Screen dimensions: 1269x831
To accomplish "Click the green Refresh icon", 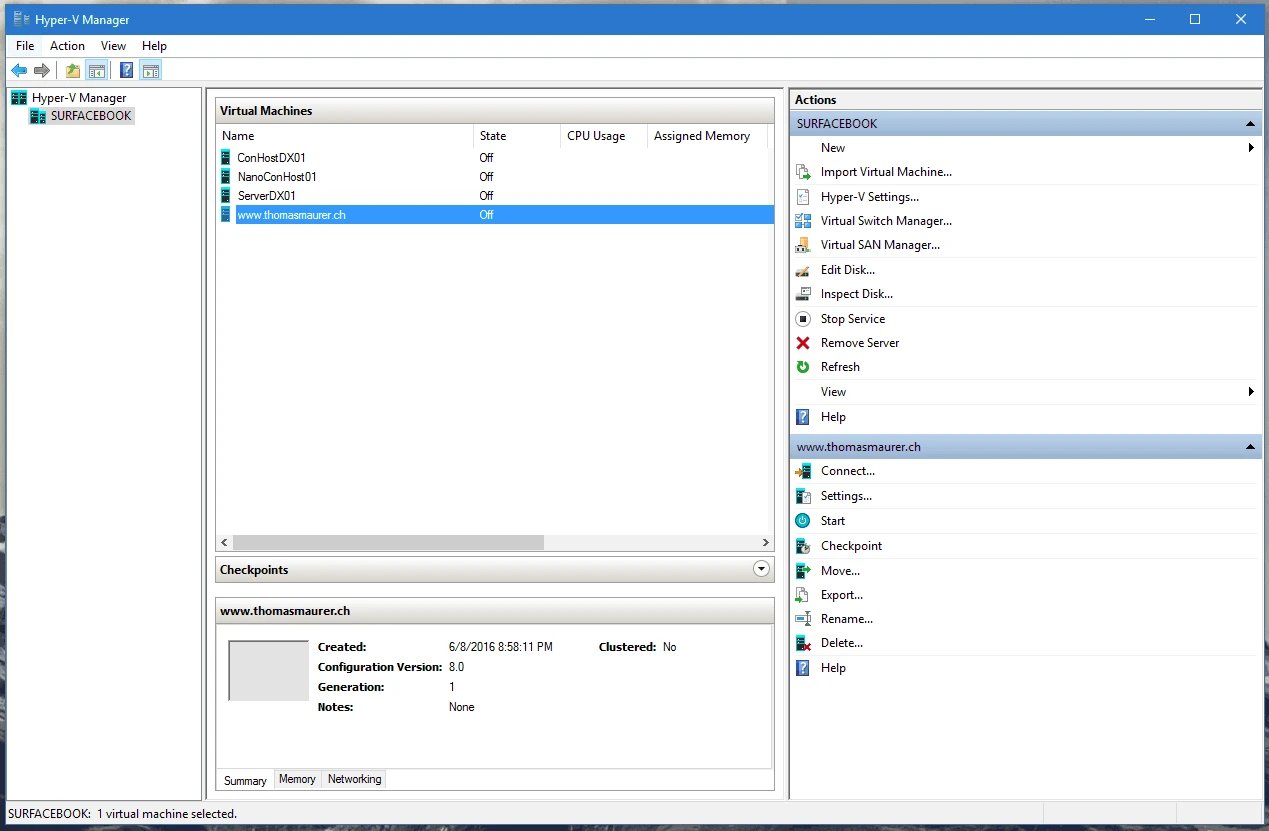I will tap(803, 367).
